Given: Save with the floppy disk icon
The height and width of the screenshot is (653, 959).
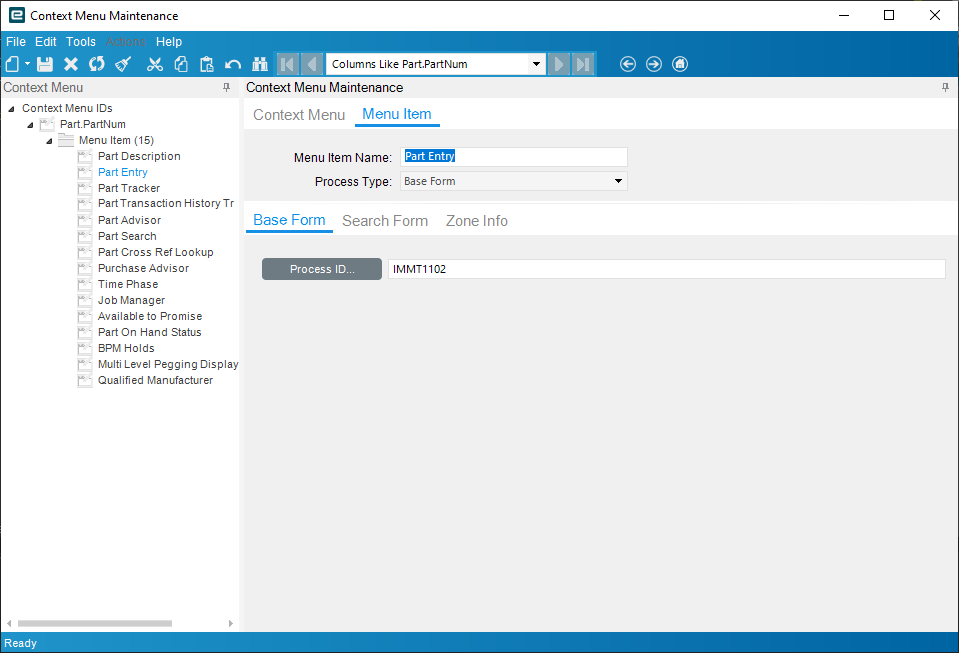Looking at the screenshot, I should coord(45,64).
